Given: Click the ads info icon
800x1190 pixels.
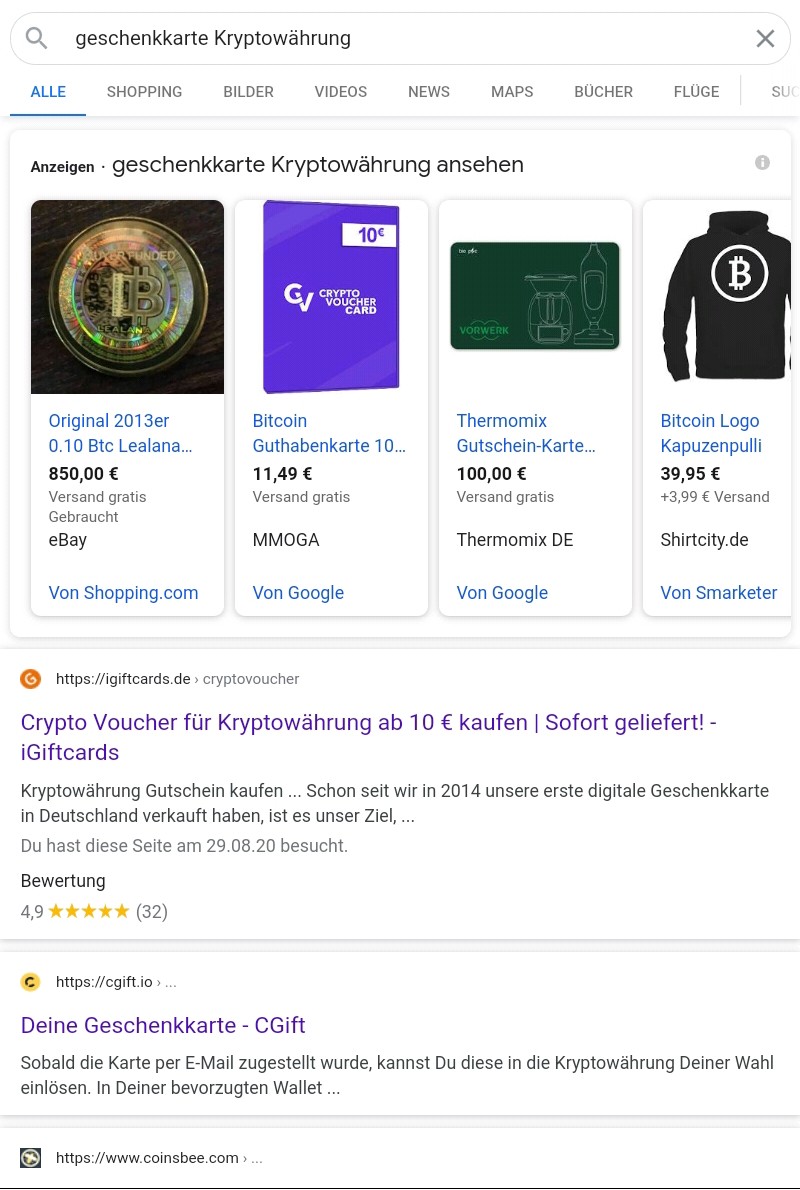Looking at the screenshot, I should [762, 163].
